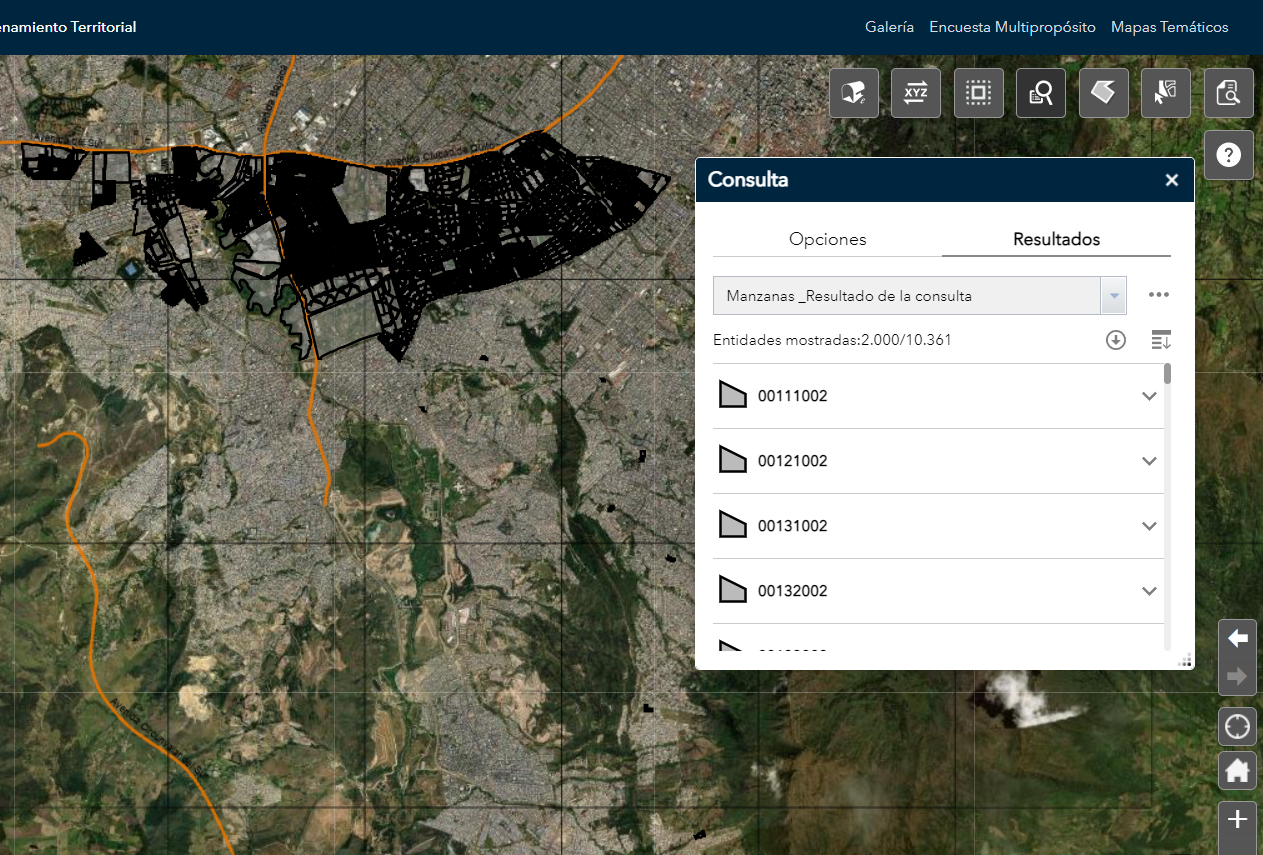Expand result item 00111002
This screenshot has height=855, width=1263.
[1149, 396]
